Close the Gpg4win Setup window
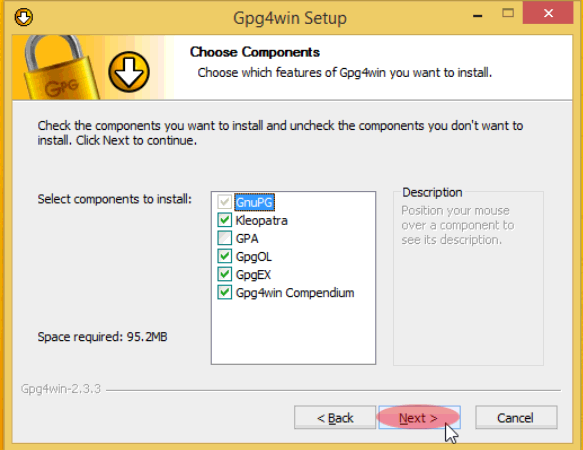Screen dimensions: 583x450 548,13
